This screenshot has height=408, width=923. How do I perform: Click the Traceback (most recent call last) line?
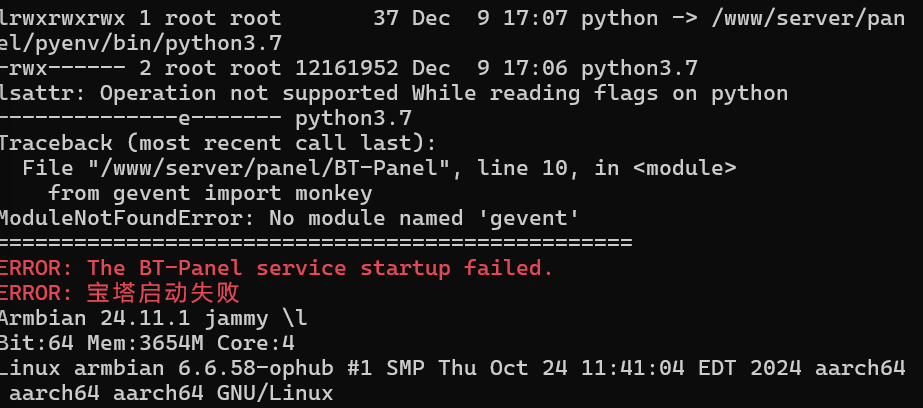[218, 144]
